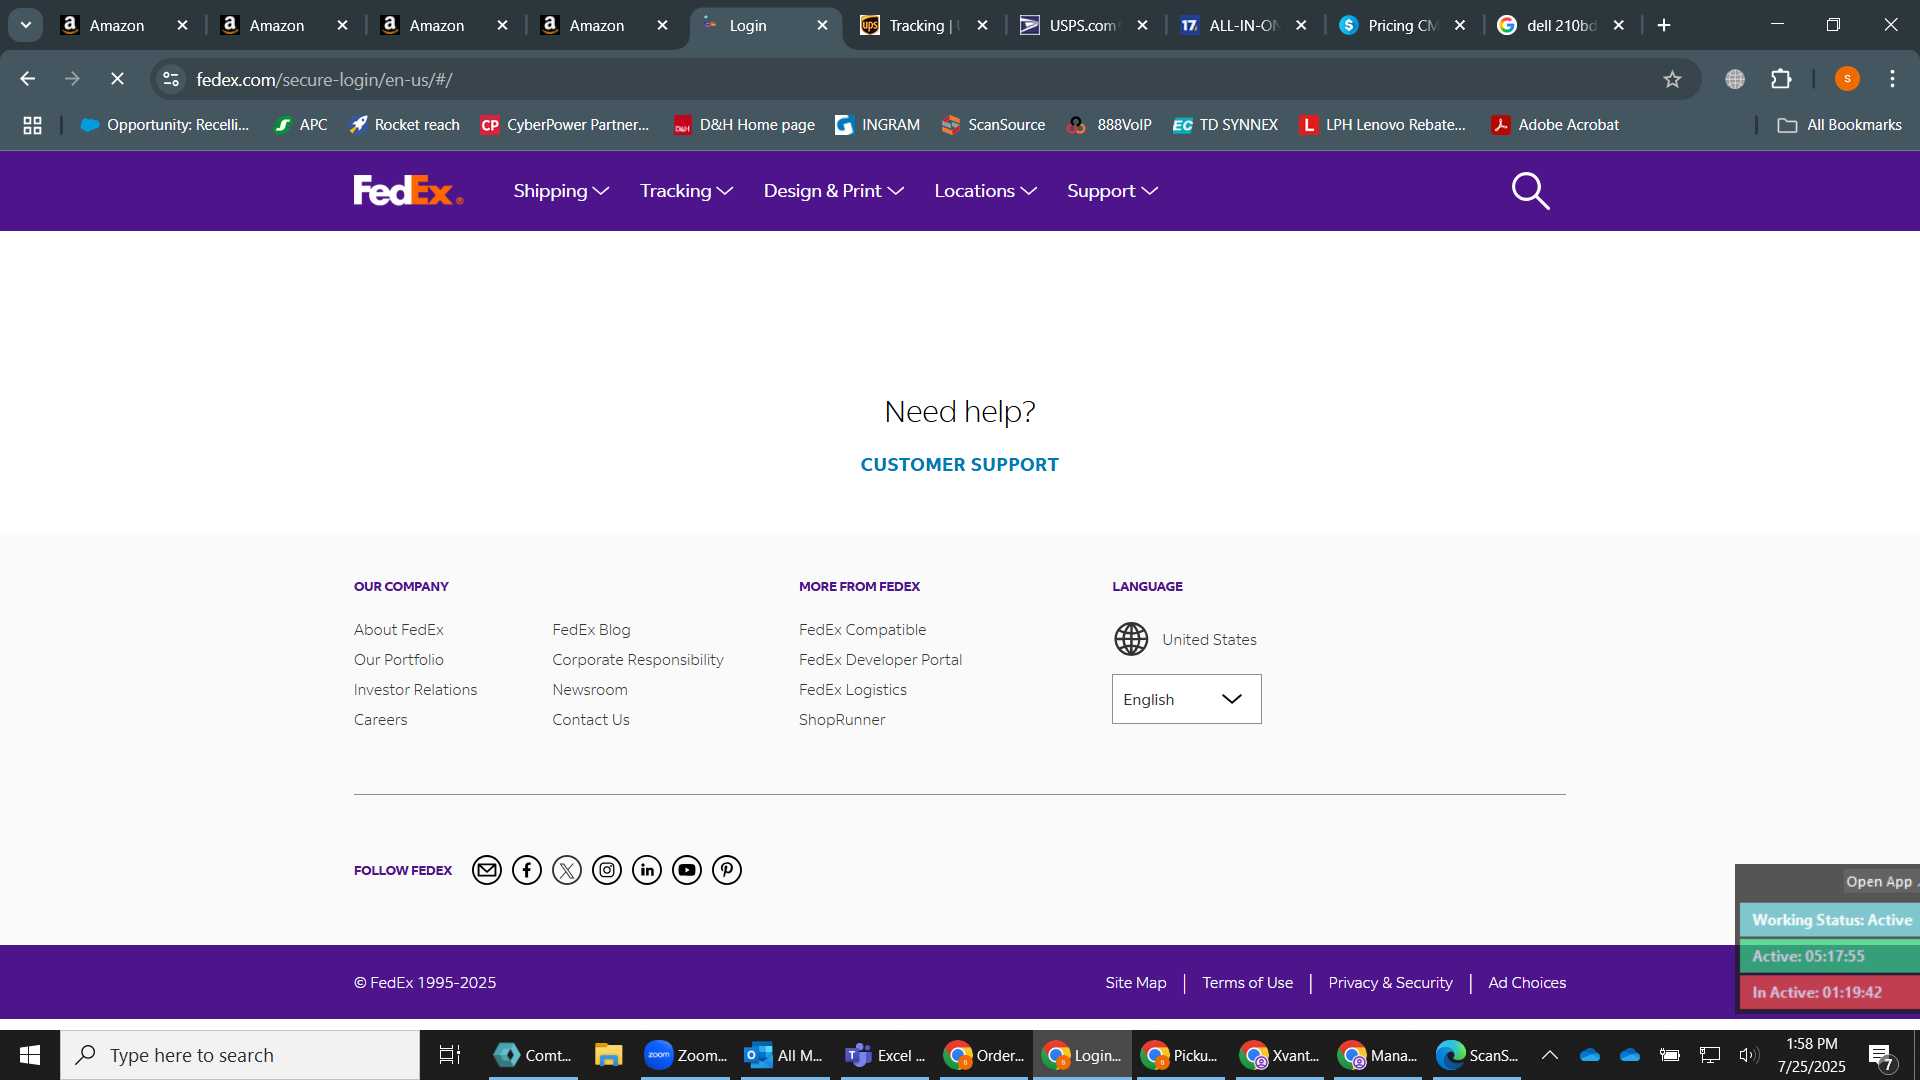Open the Site Map link
The image size is (1920, 1080).
(1135, 983)
